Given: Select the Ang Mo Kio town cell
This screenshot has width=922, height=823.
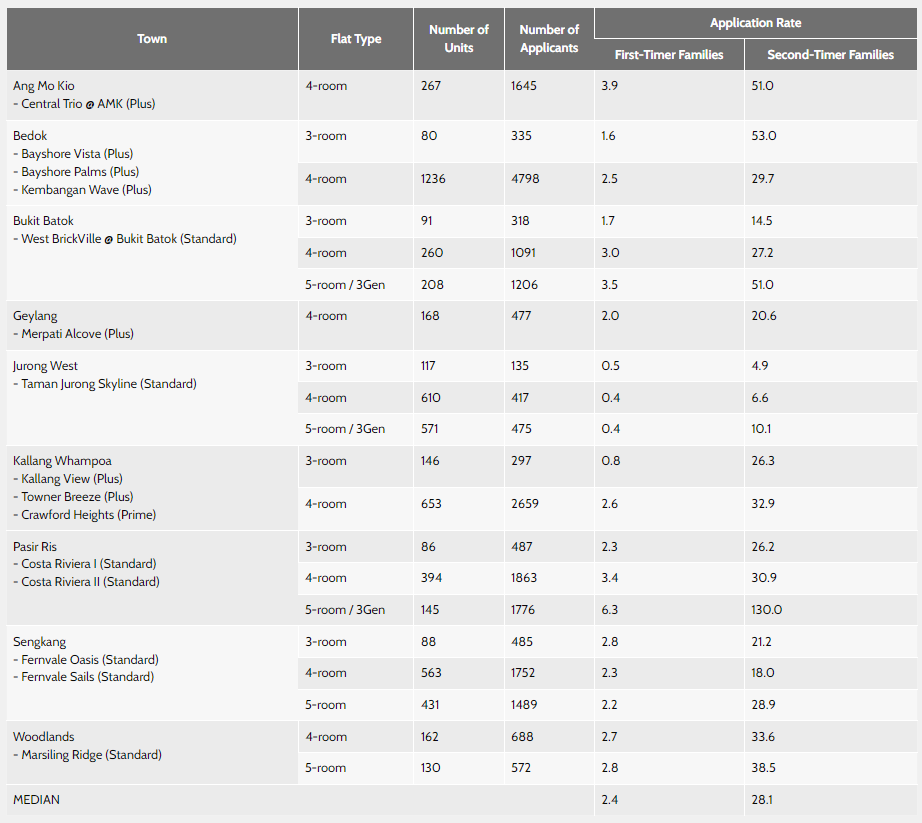Looking at the screenshot, I should coord(42,86).
